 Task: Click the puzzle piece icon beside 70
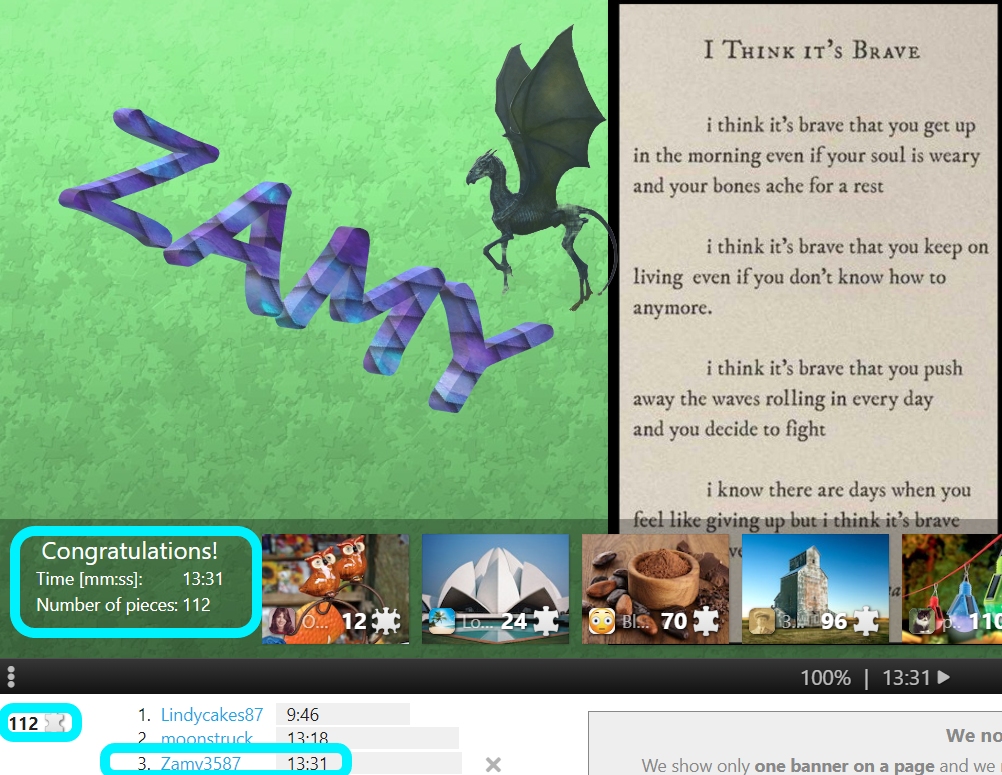point(706,621)
